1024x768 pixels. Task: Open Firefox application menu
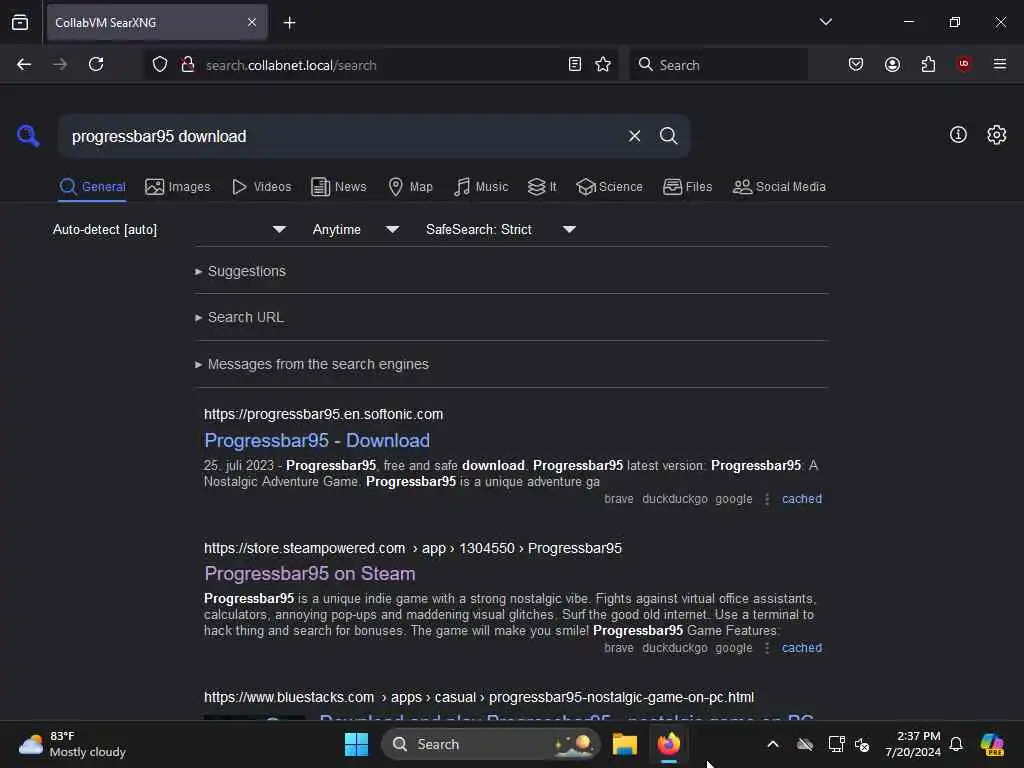pyautogui.click(x=1000, y=64)
